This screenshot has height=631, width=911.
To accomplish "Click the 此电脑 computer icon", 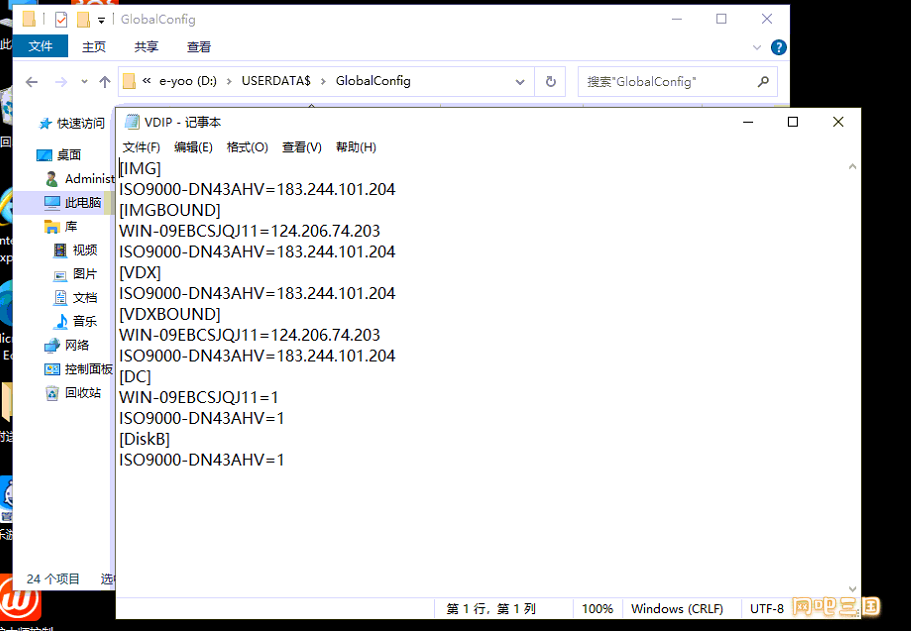I will click(52, 202).
